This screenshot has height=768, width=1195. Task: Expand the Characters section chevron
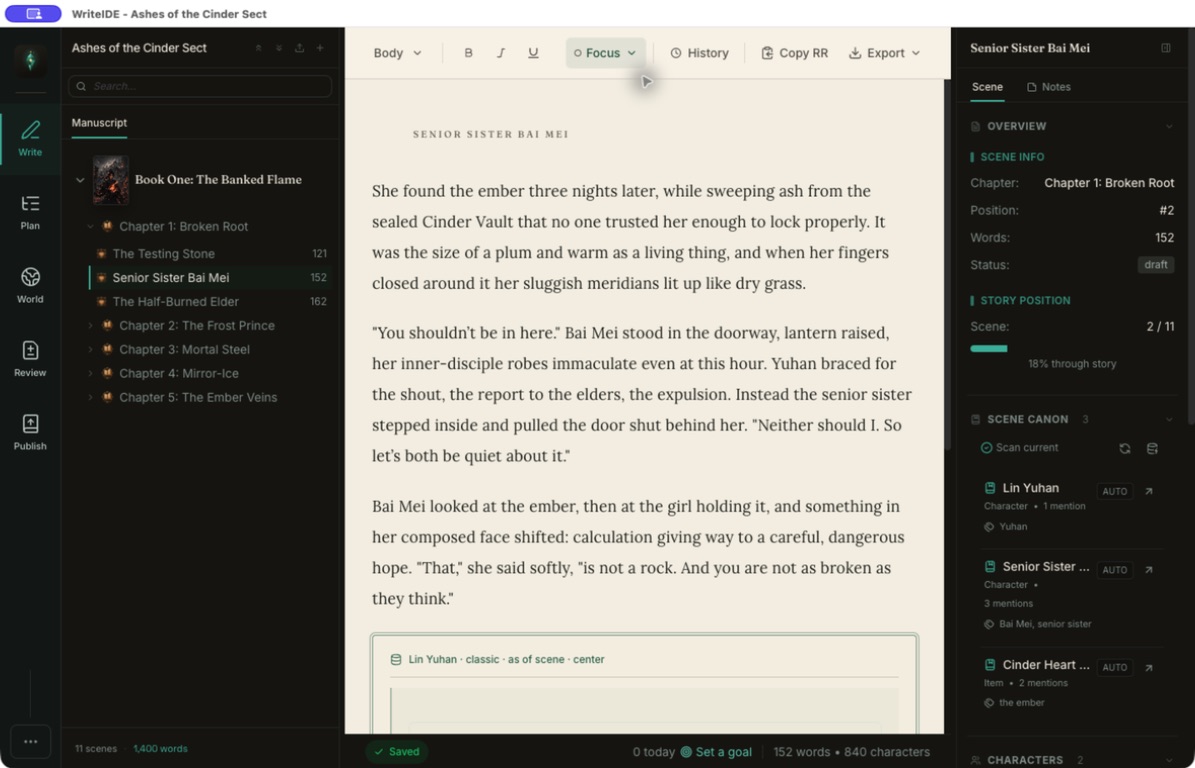1169,760
